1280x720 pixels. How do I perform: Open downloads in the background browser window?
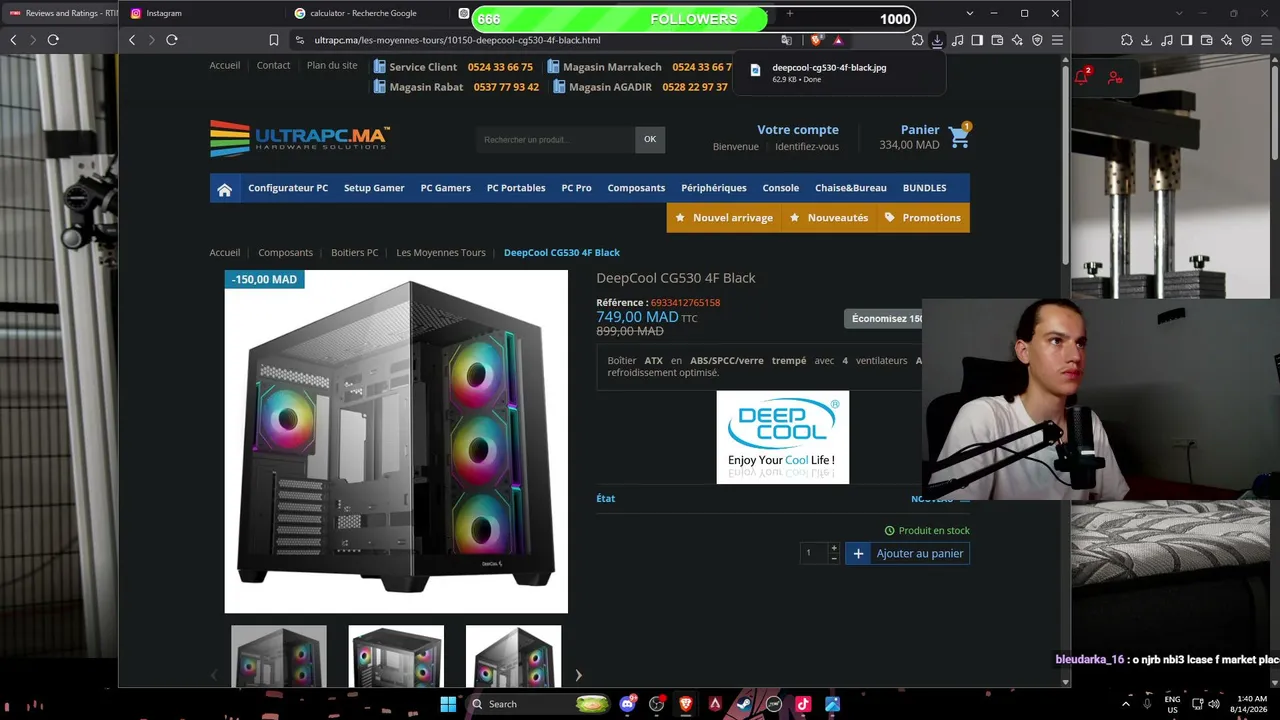tap(1147, 40)
